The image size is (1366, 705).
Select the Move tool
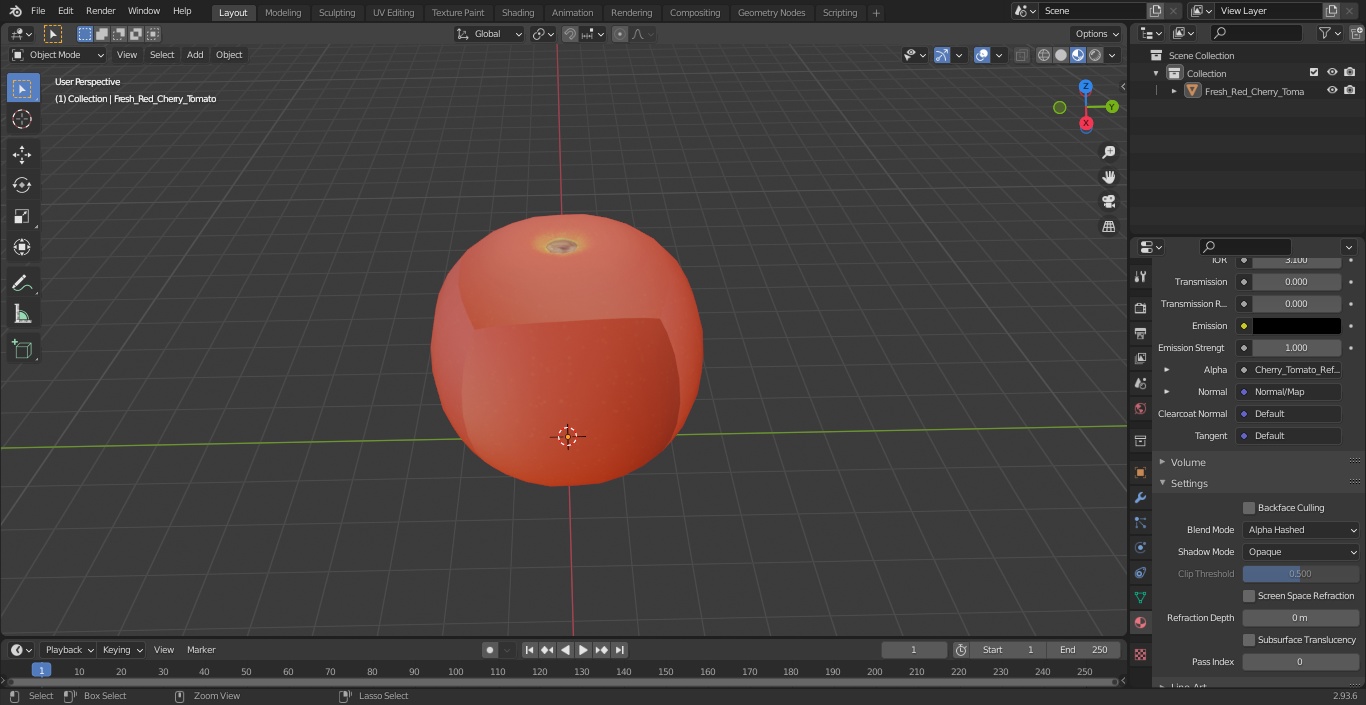point(22,154)
